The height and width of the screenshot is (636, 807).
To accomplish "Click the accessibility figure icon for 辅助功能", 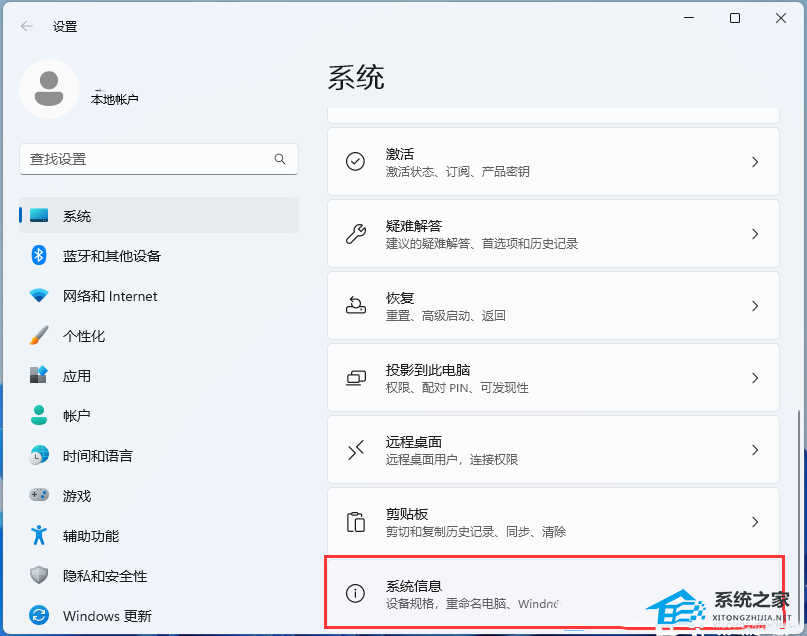I will tap(39, 535).
